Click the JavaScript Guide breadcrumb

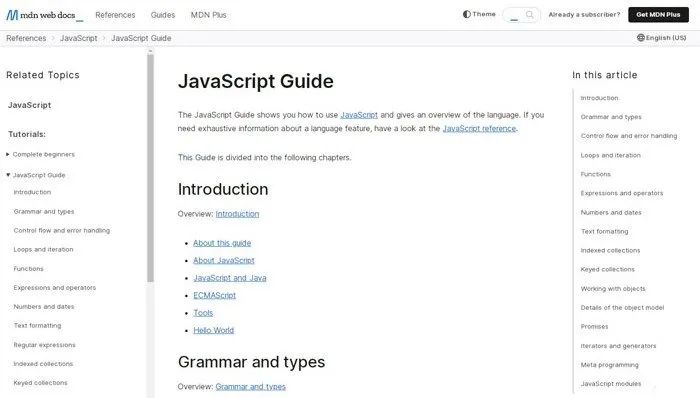141,38
